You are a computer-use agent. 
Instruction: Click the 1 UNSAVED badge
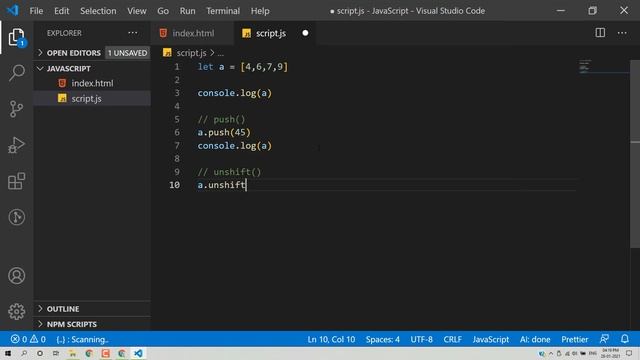tap(127, 53)
